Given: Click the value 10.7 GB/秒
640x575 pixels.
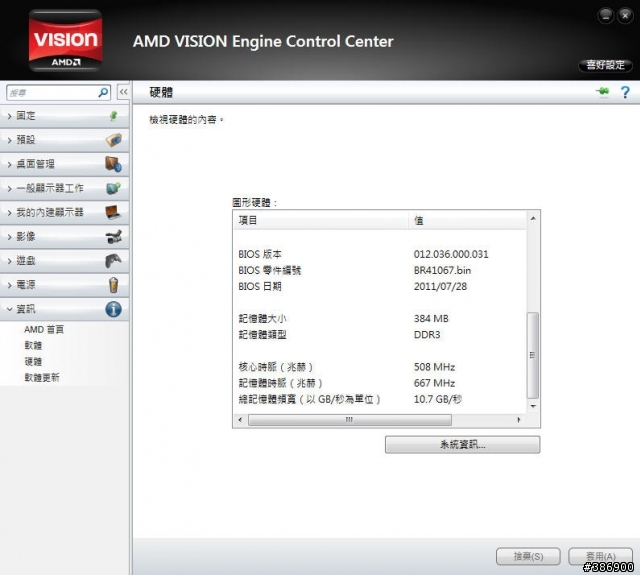Looking at the screenshot, I should [x=438, y=399].
